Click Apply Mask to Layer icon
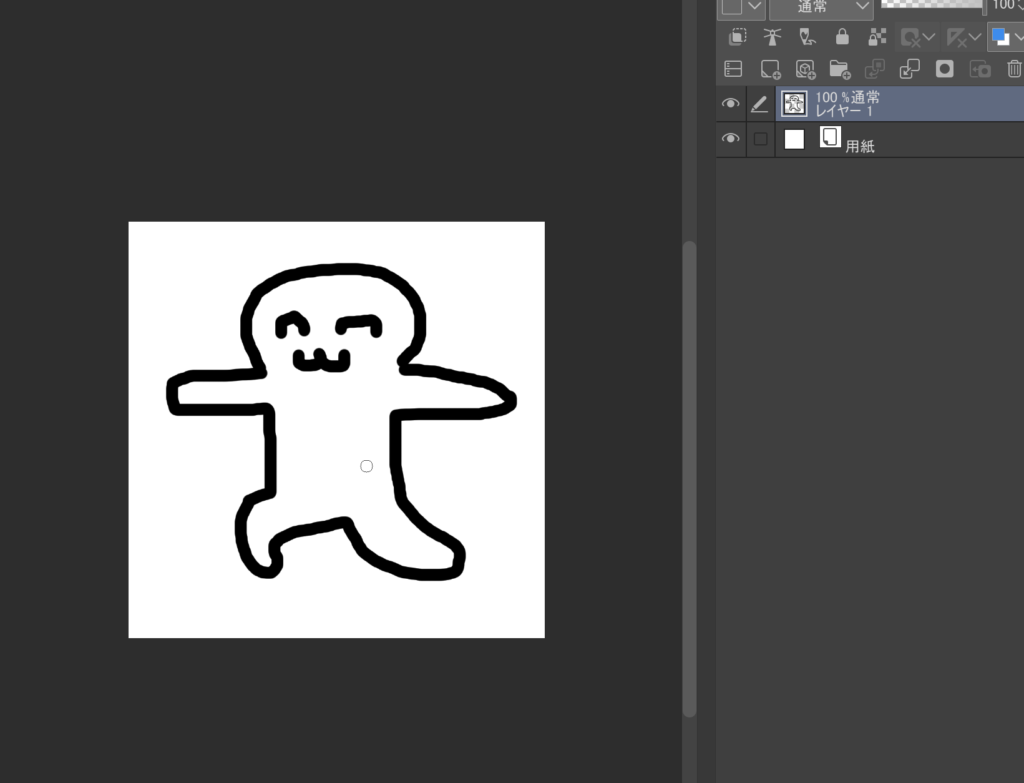The width and height of the screenshot is (1024, 783). coord(980,69)
